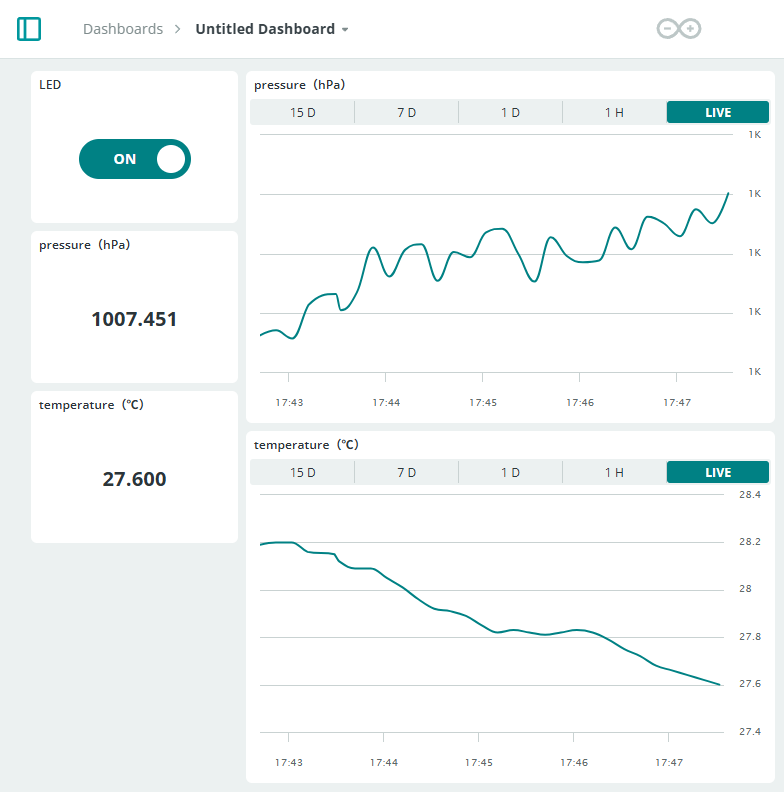Select 7 D range on temperature chart
This screenshot has height=792, width=784.
pos(406,472)
